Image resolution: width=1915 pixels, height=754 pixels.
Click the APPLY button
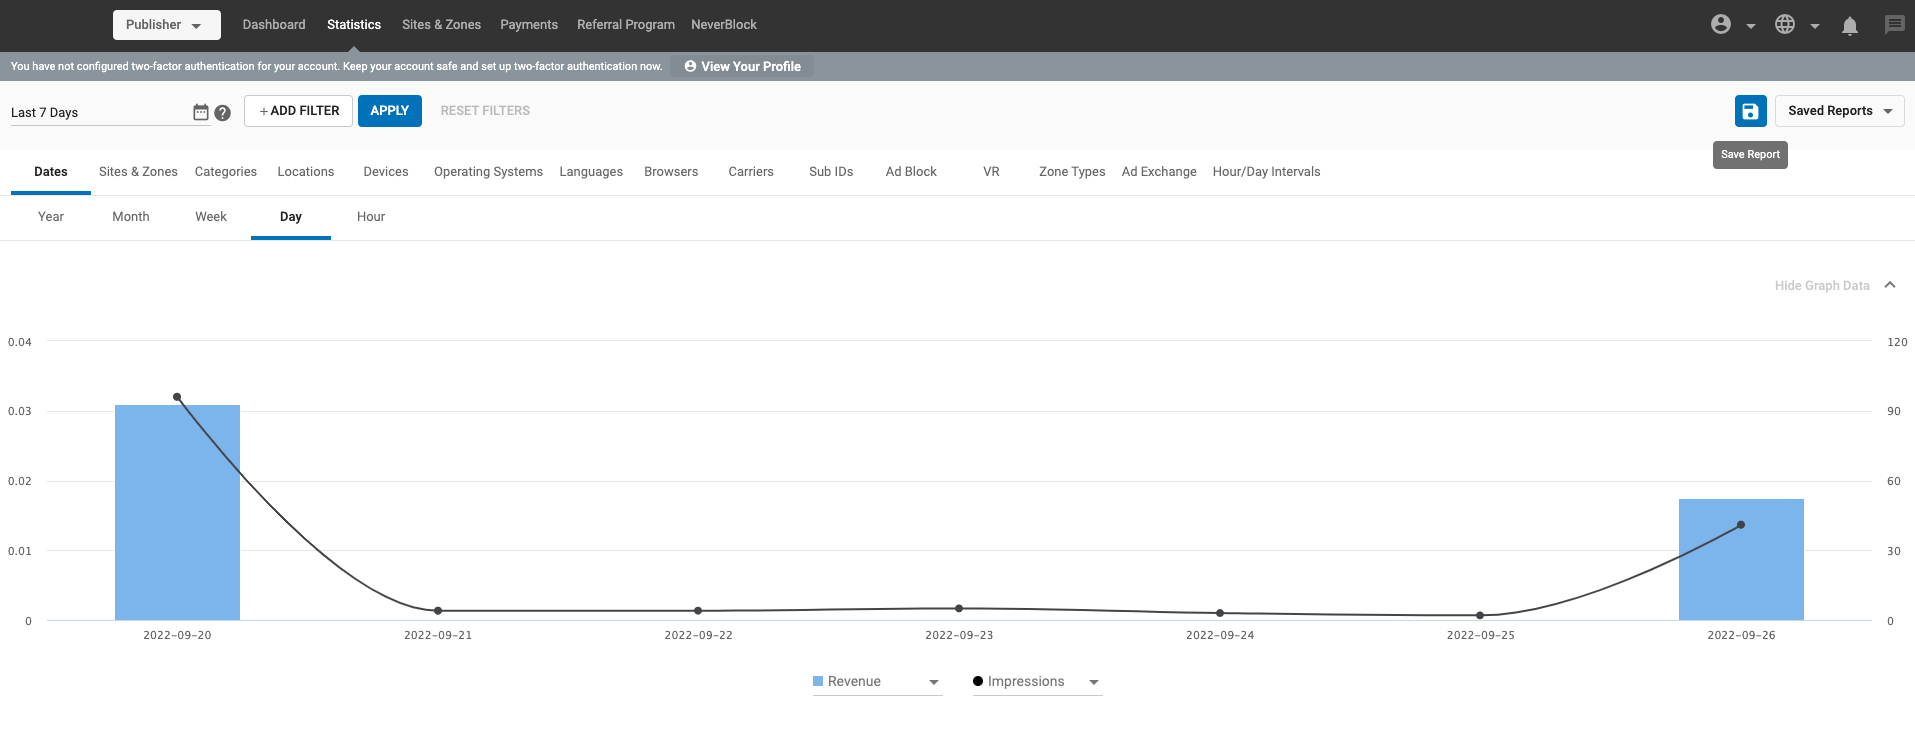(x=389, y=111)
